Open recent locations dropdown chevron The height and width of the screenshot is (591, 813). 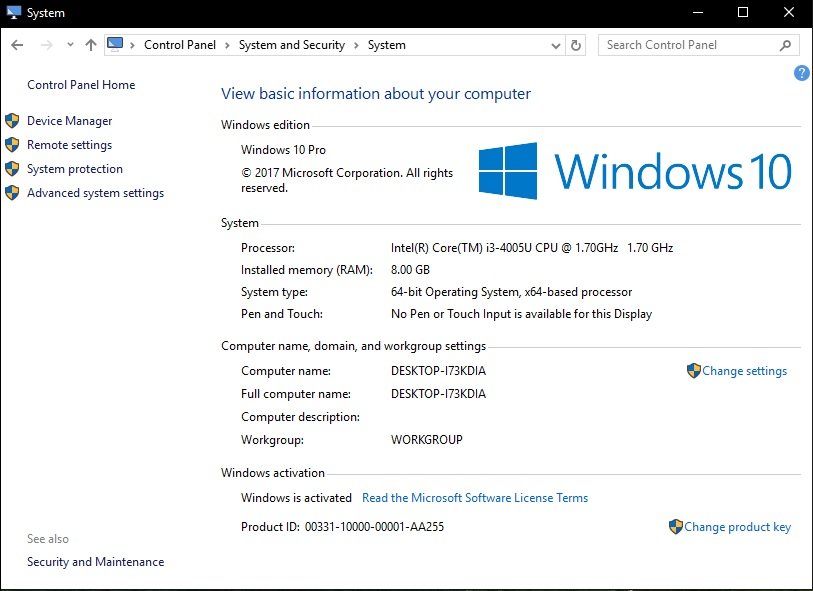click(71, 45)
